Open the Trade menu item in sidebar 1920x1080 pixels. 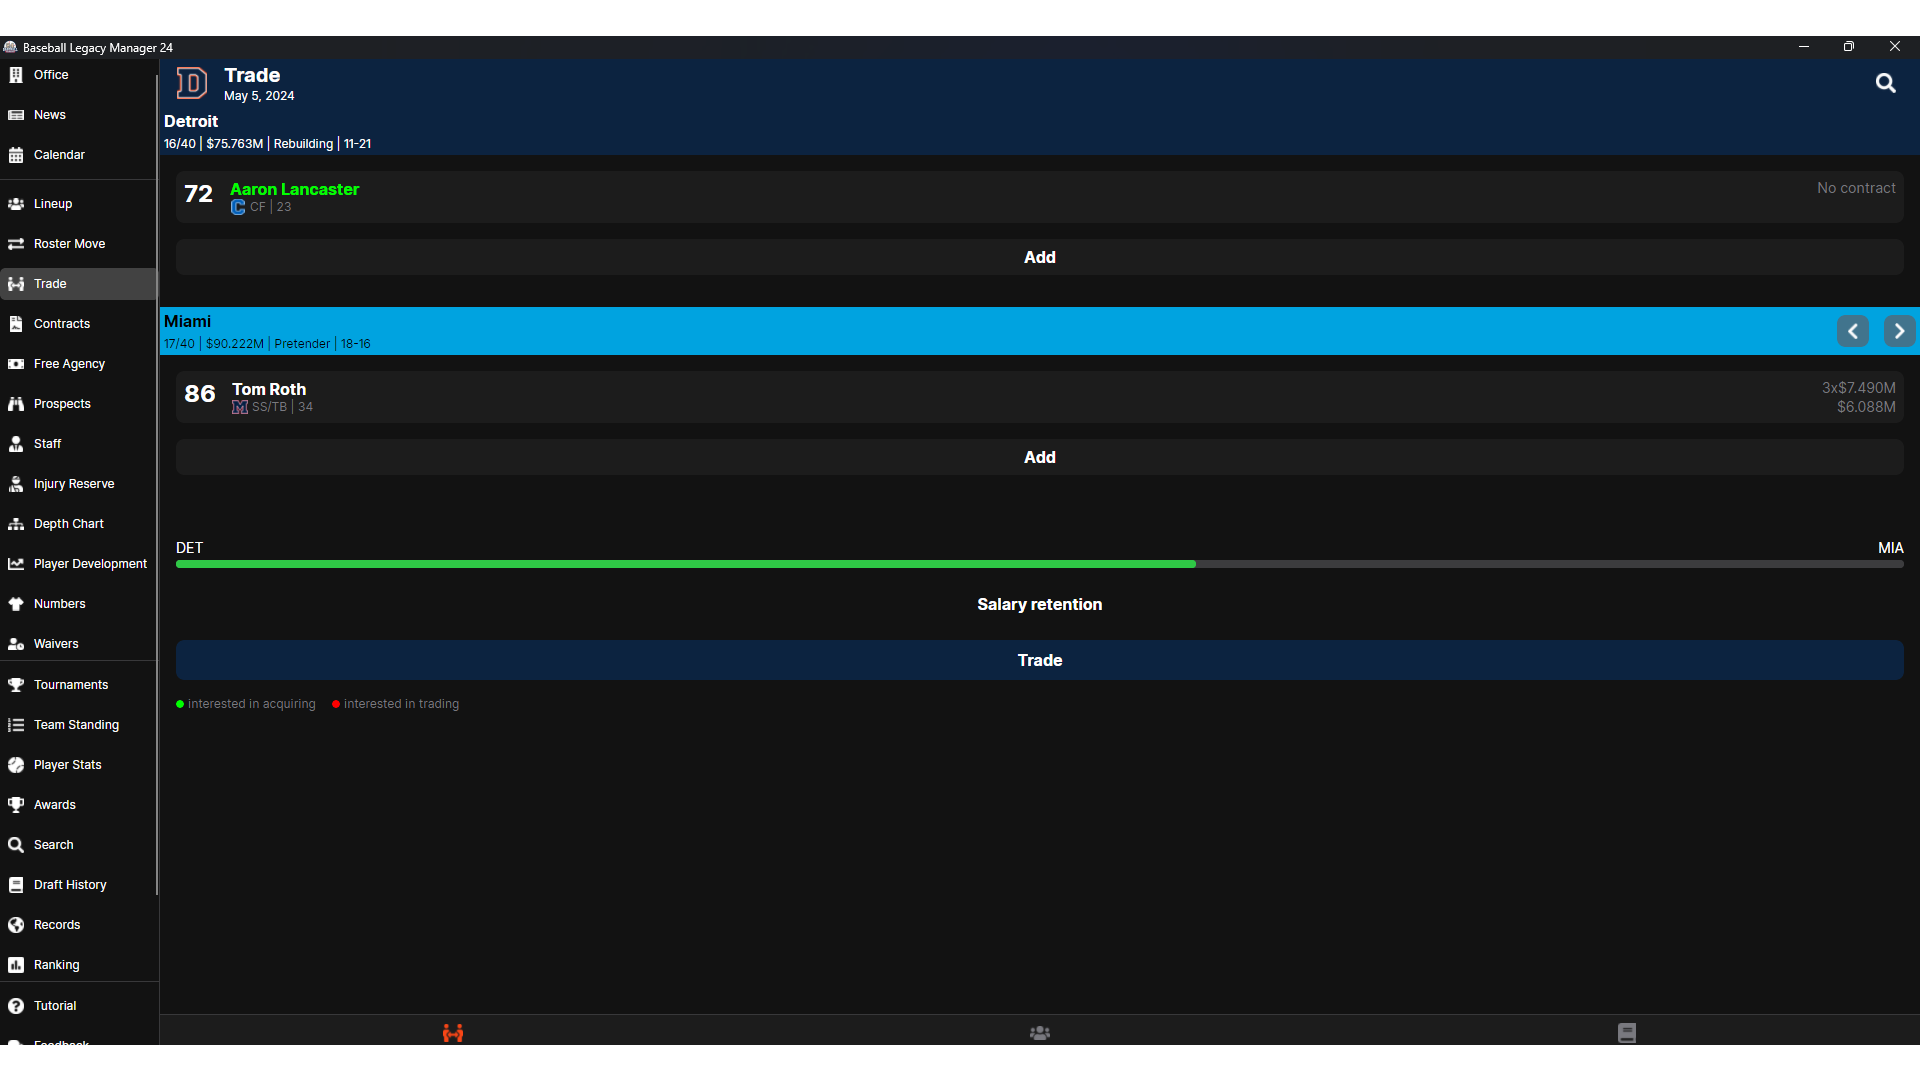point(78,284)
